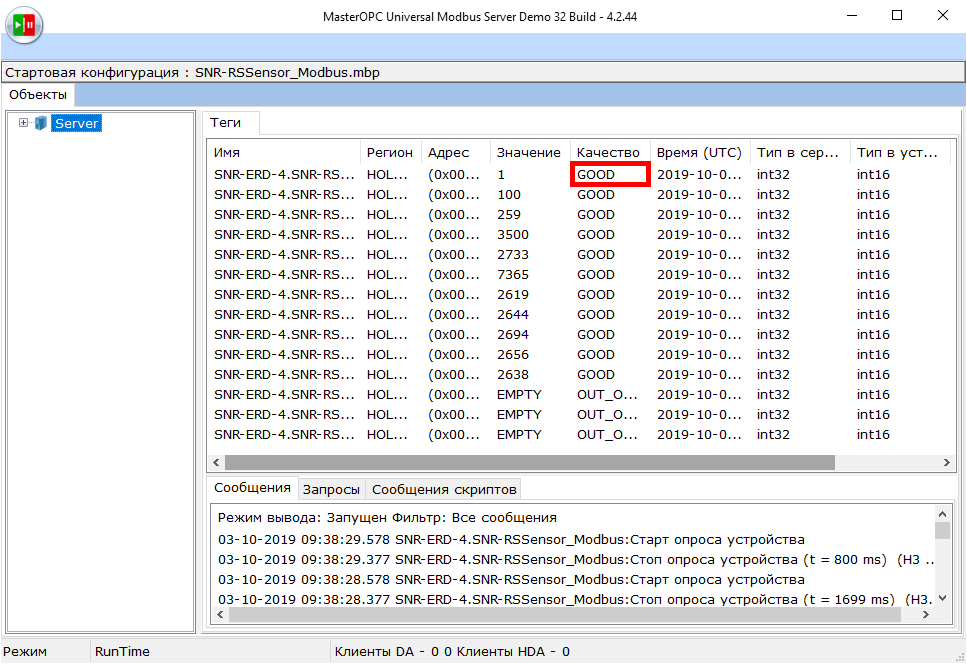Click the Время (UTC) column header
967x664 pixels.
tap(699, 153)
